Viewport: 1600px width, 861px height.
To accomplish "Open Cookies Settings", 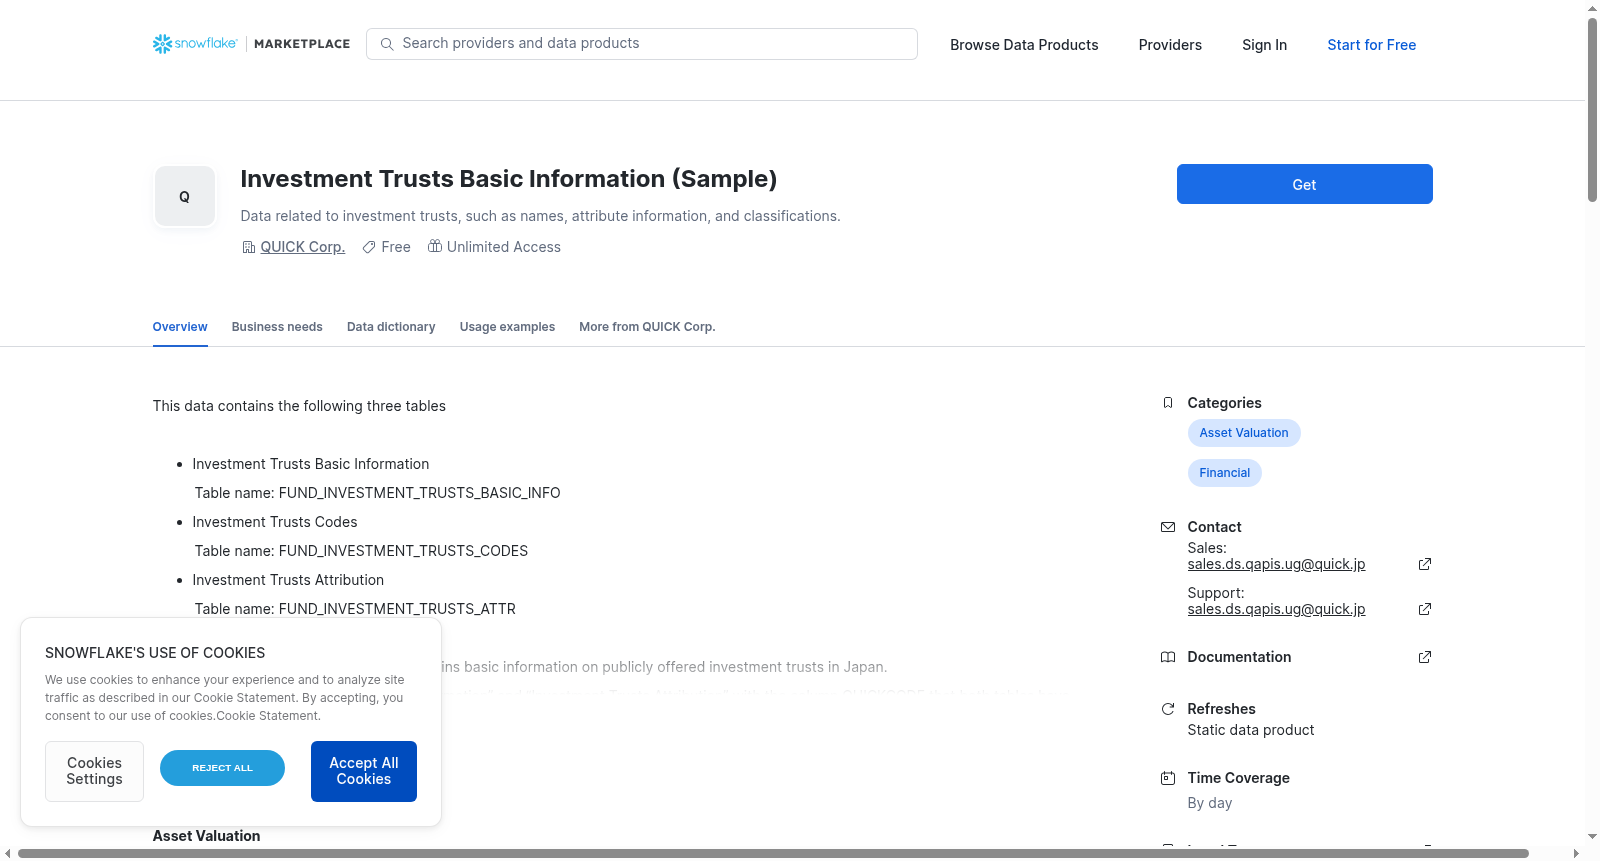I will coord(94,771).
